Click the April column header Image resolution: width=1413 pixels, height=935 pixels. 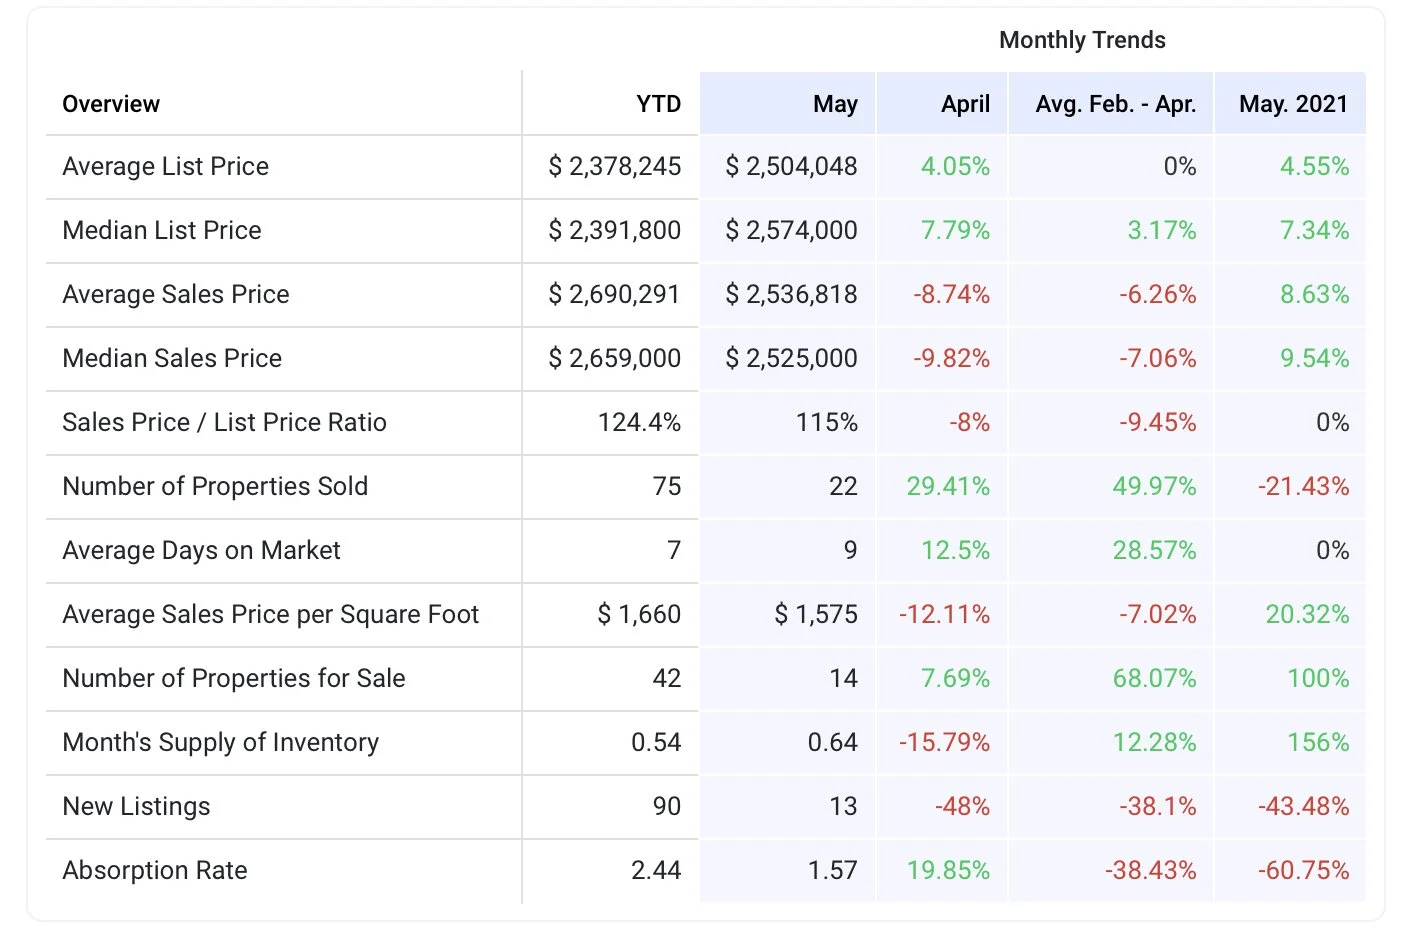965,104
